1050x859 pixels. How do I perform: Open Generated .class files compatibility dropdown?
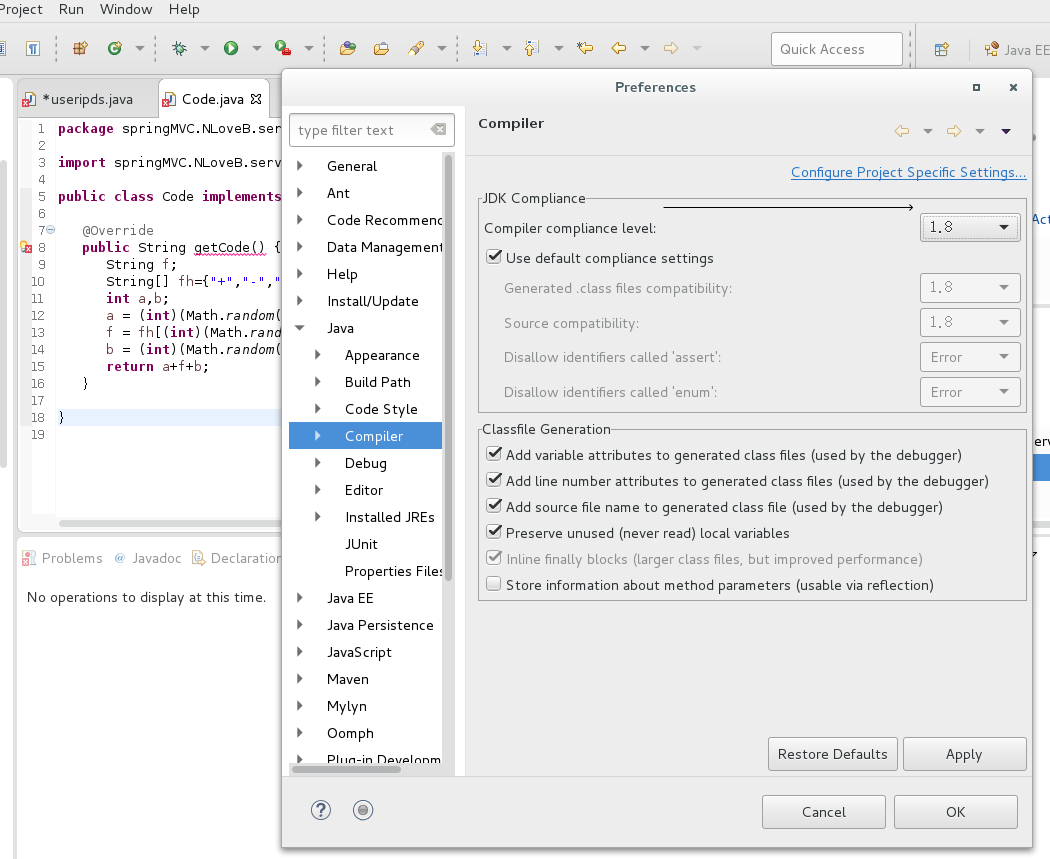pos(970,287)
